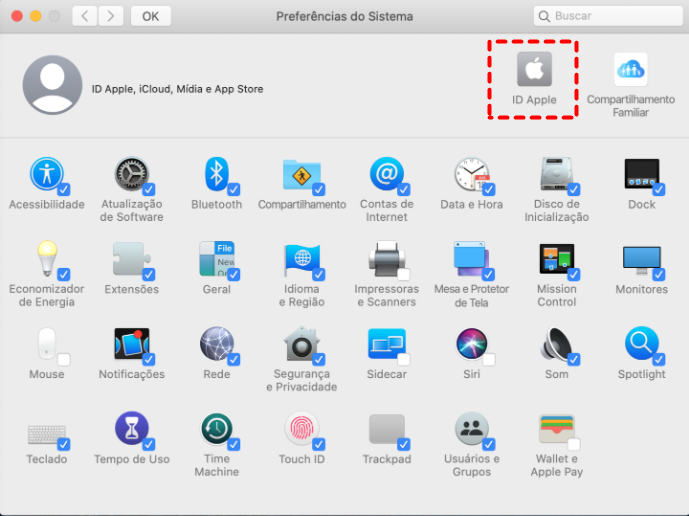This screenshot has height=516, width=689.
Task: Open Atualização de Software icon
Action: coord(131,174)
